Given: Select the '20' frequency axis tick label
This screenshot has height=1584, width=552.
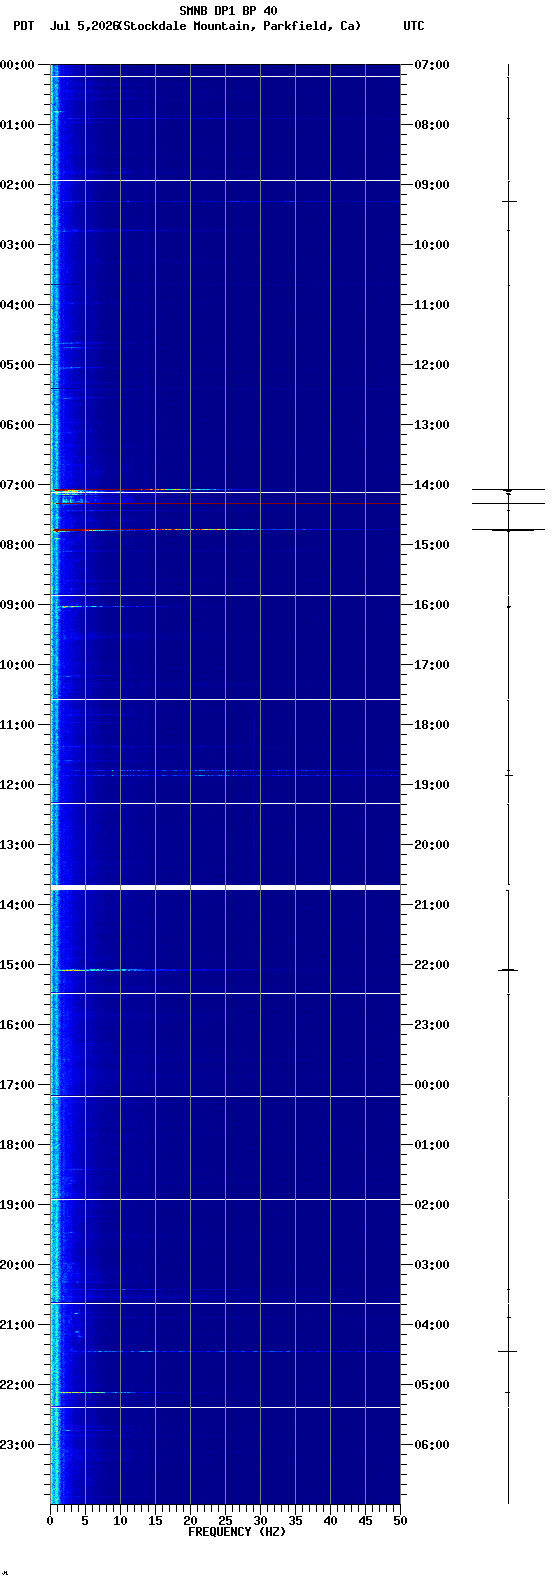Looking at the screenshot, I should tap(190, 1521).
